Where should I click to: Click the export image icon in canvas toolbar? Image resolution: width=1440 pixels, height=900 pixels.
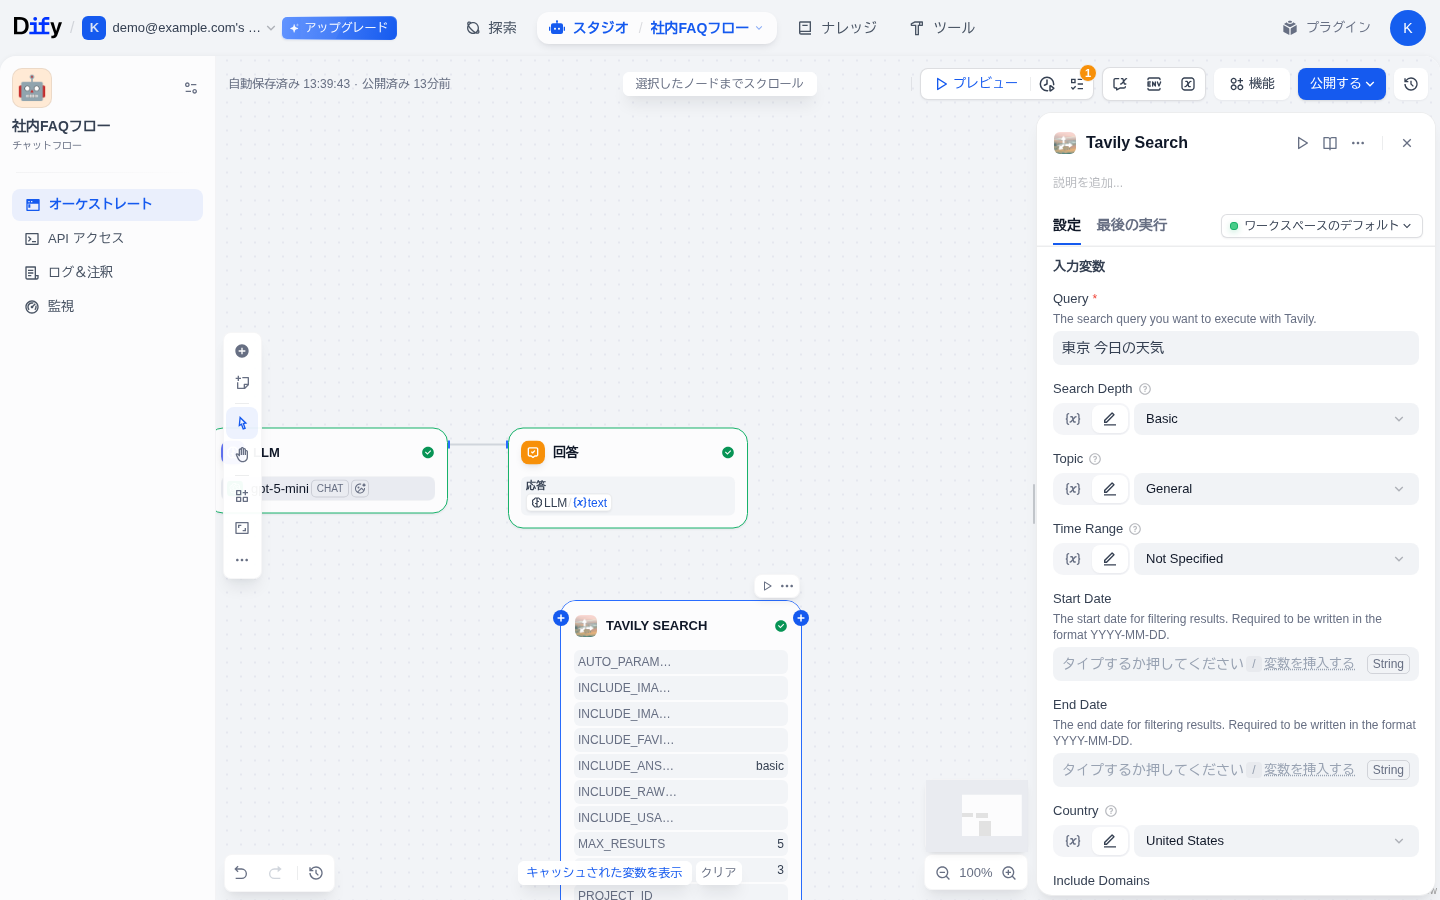tap(242, 528)
